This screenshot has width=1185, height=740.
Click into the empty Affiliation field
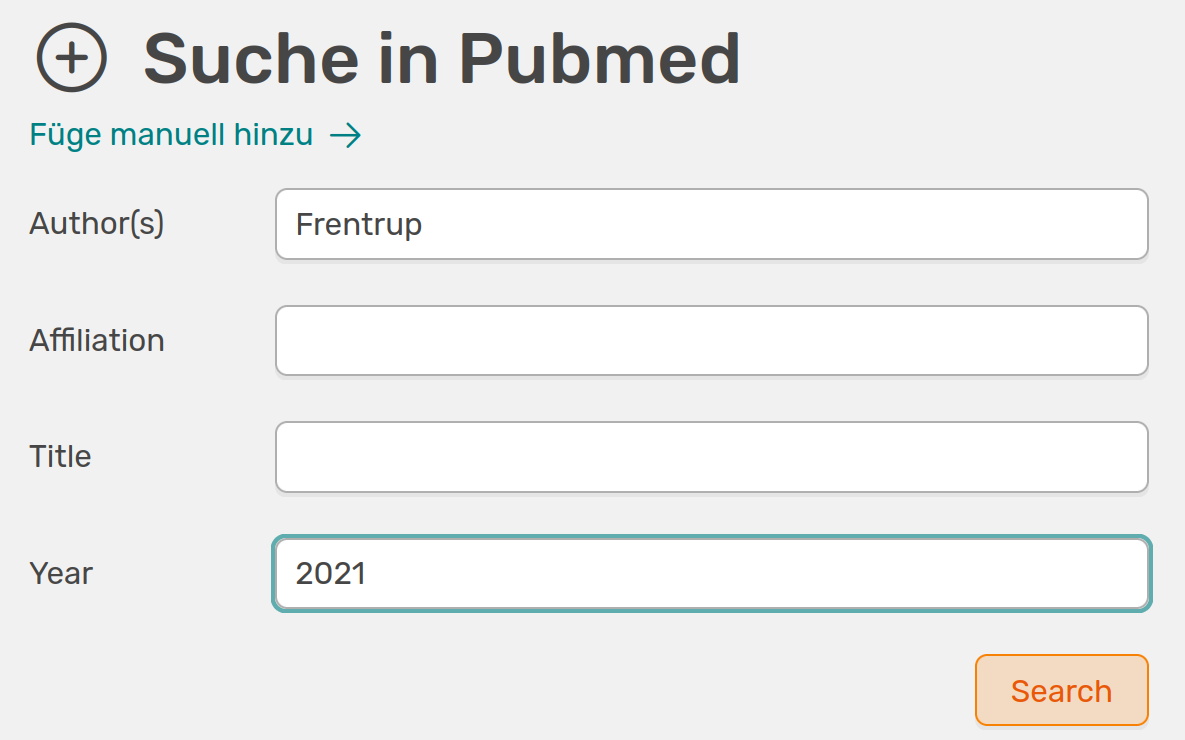coord(711,341)
